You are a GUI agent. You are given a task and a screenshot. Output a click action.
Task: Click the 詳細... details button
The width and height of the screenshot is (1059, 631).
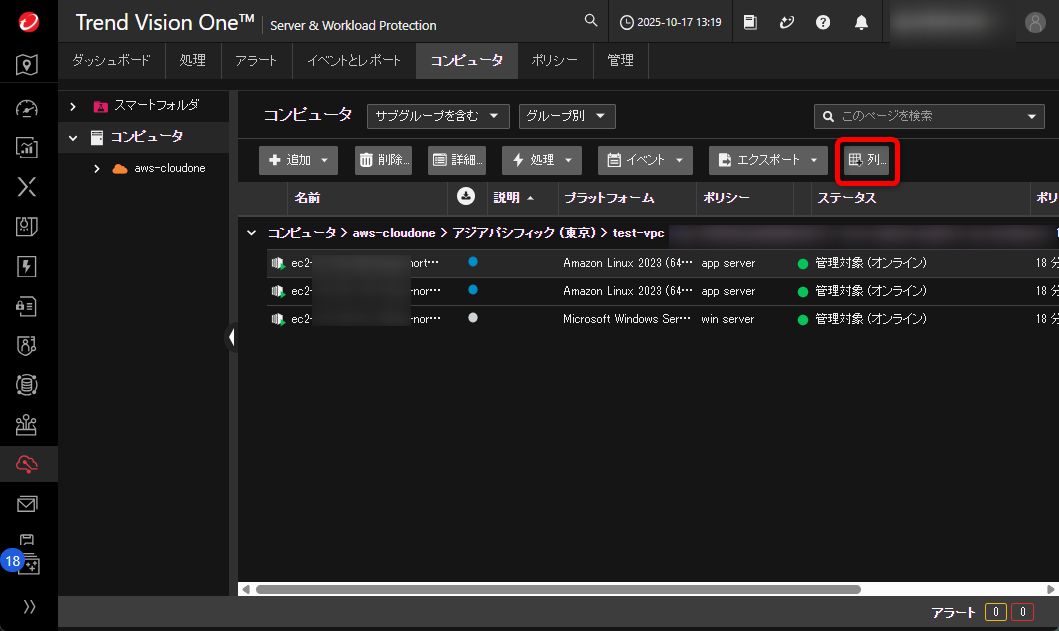[x=456, y=160]
